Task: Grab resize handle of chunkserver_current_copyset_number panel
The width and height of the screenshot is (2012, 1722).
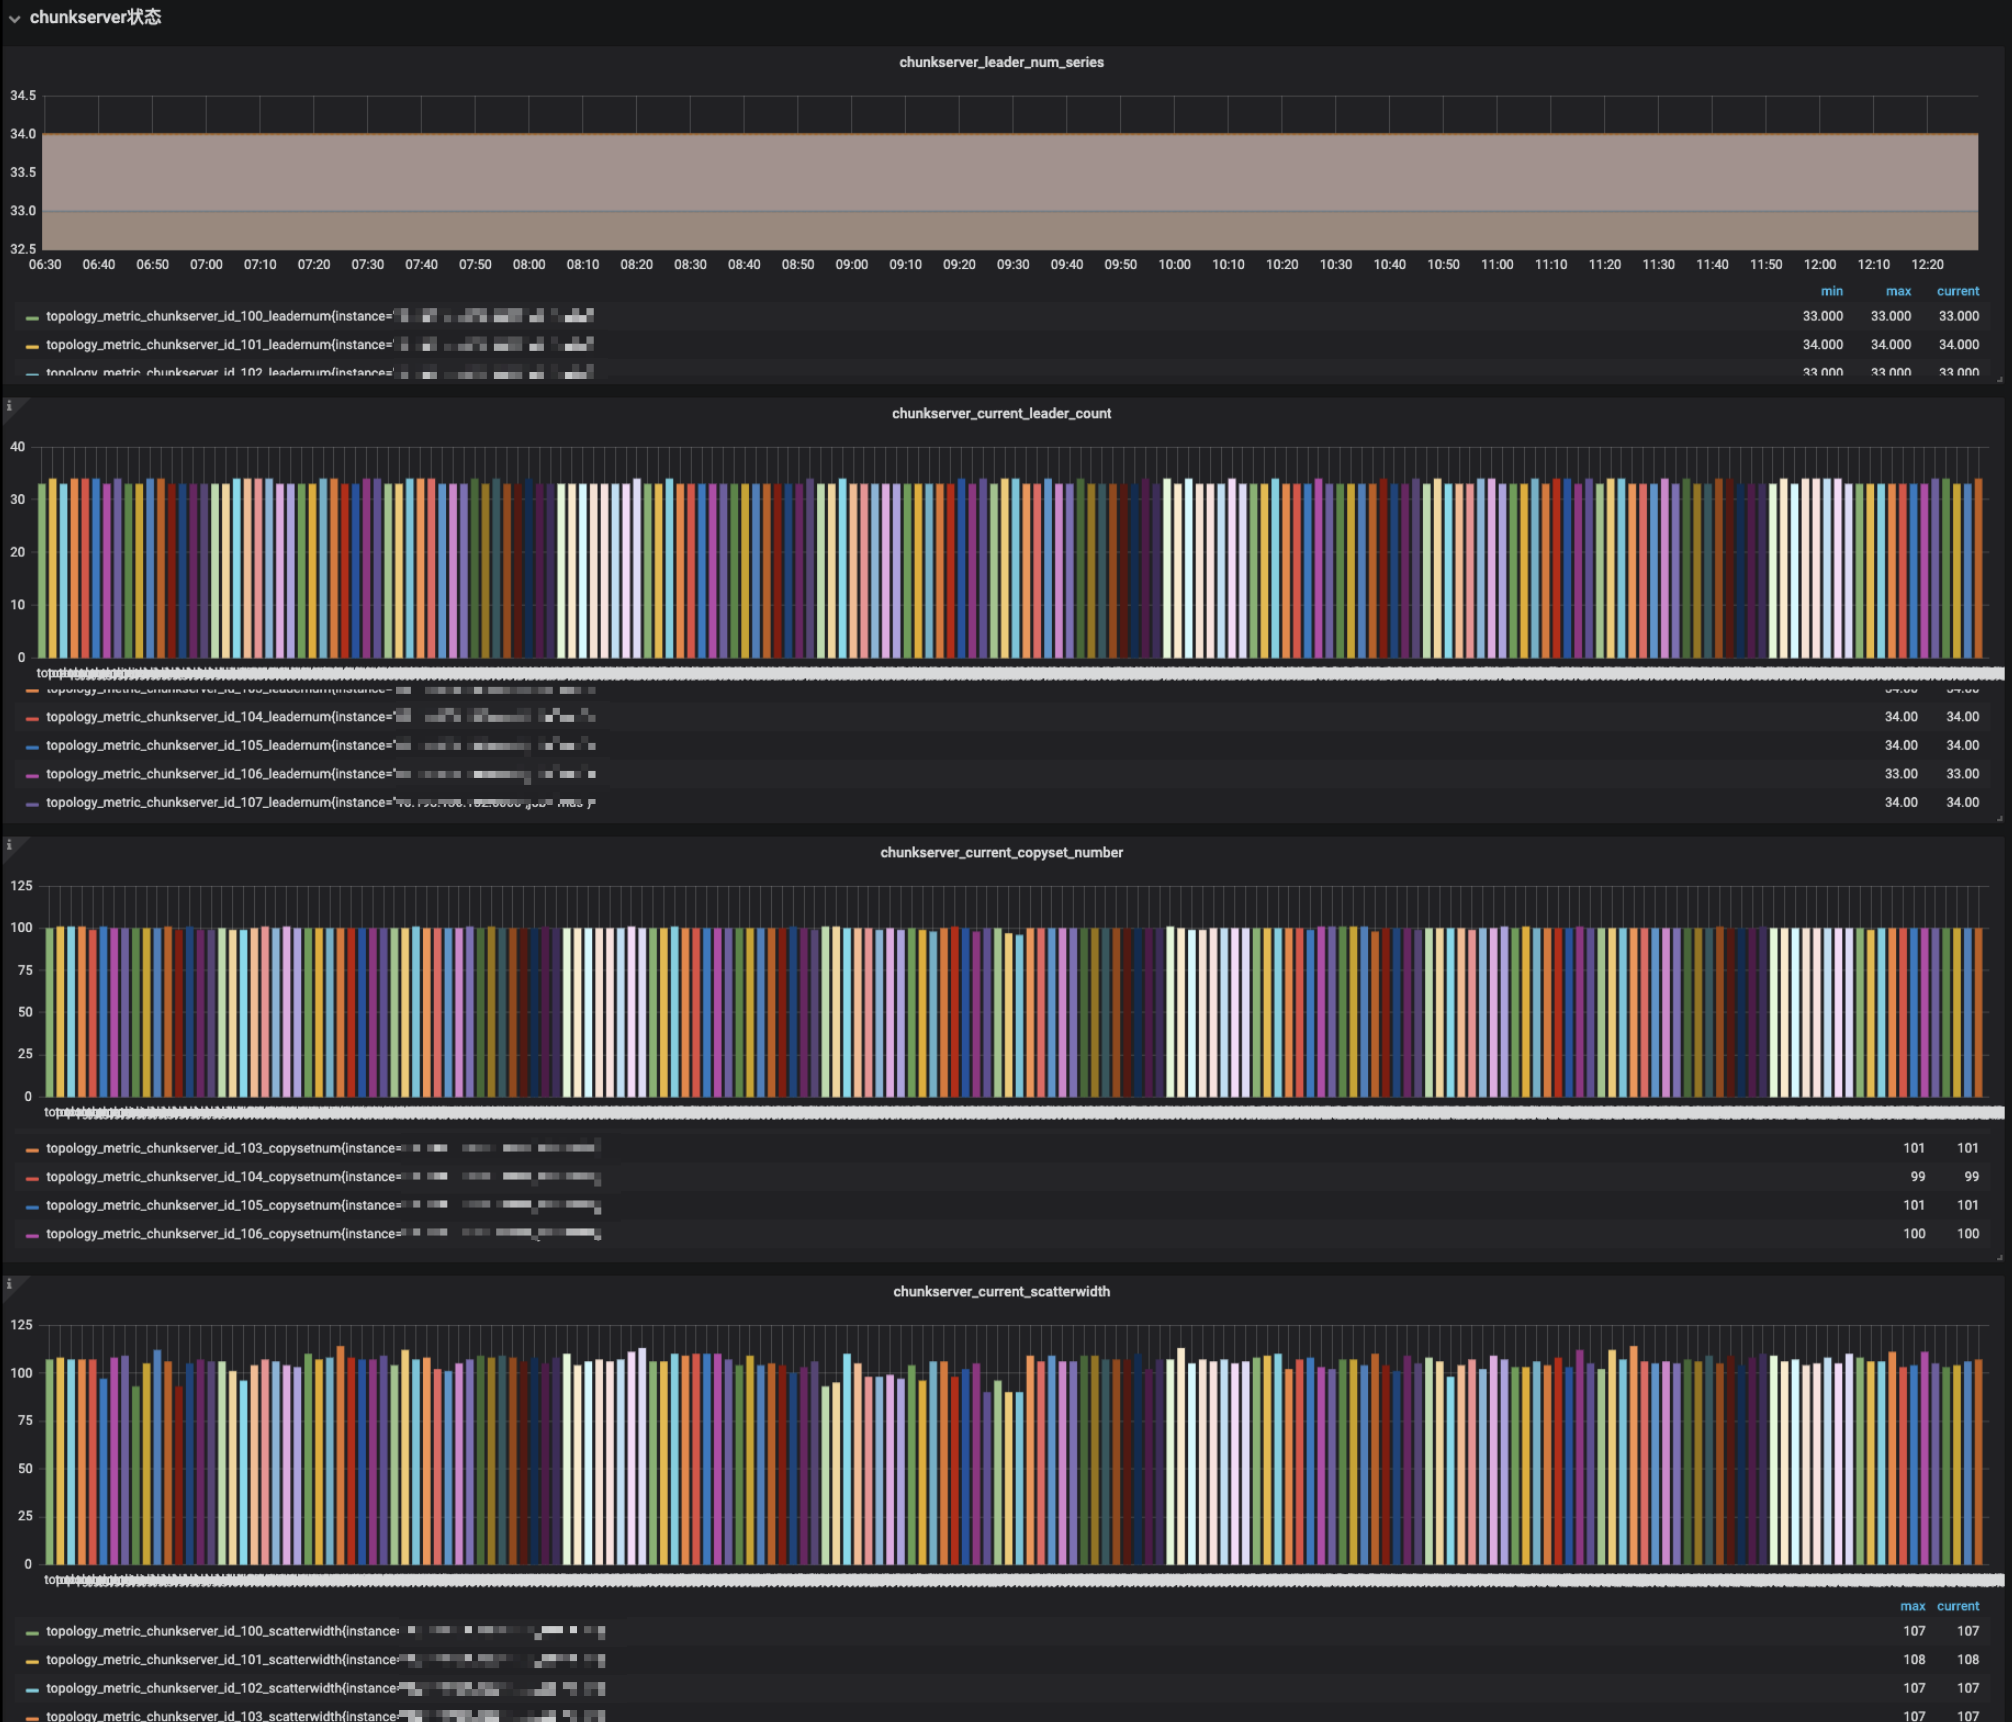Action: pos(2000,1257)
